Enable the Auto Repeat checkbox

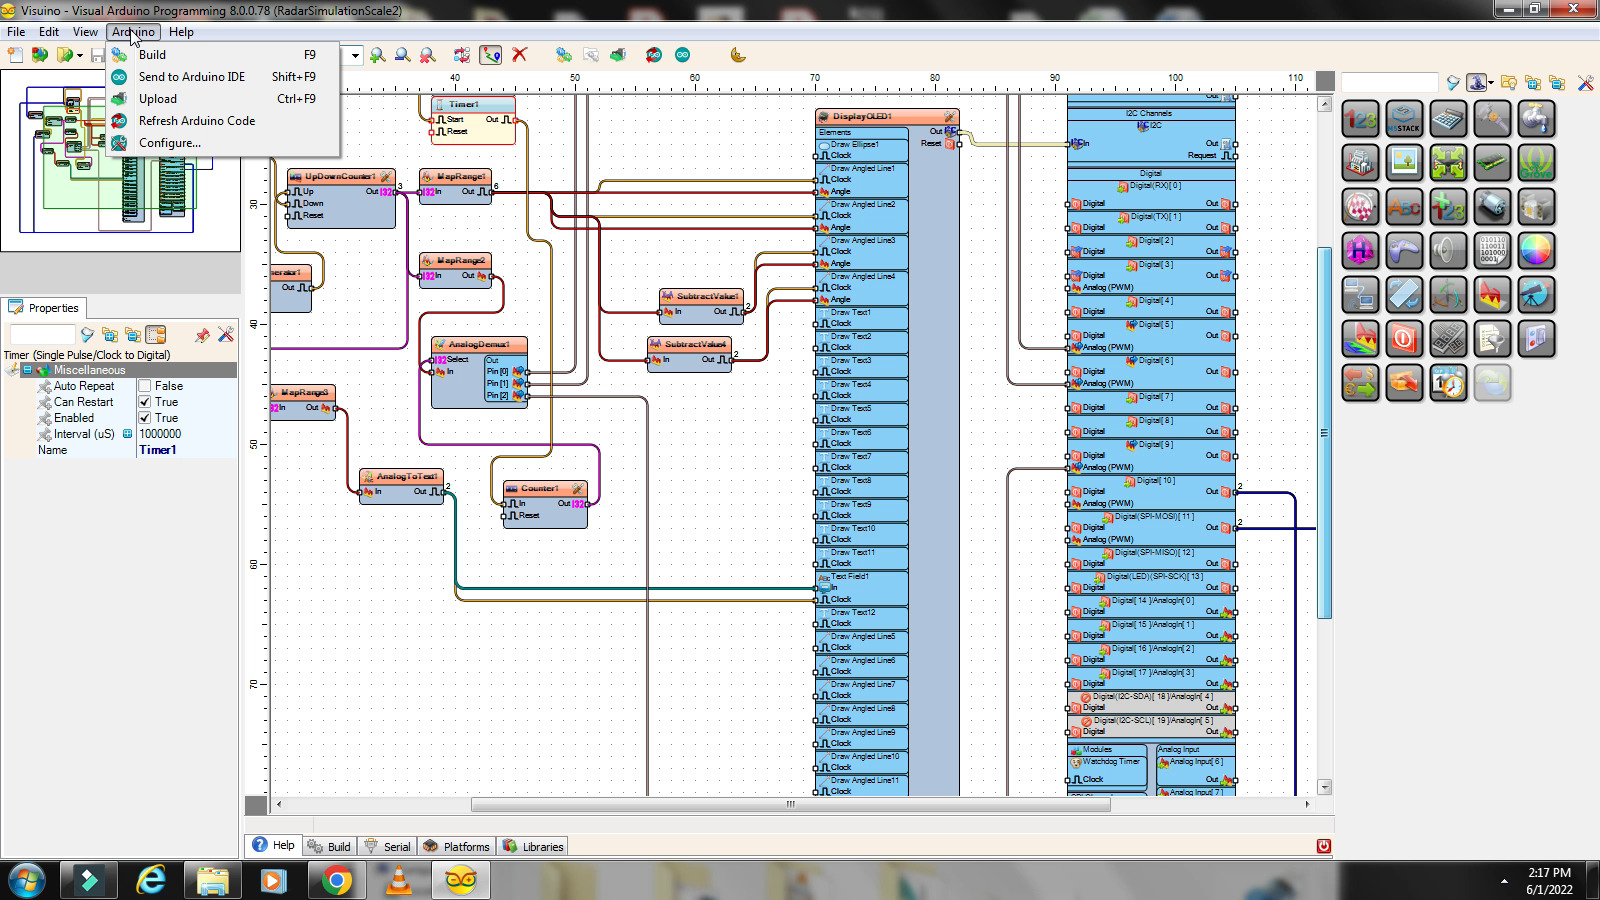coord(145,386)
